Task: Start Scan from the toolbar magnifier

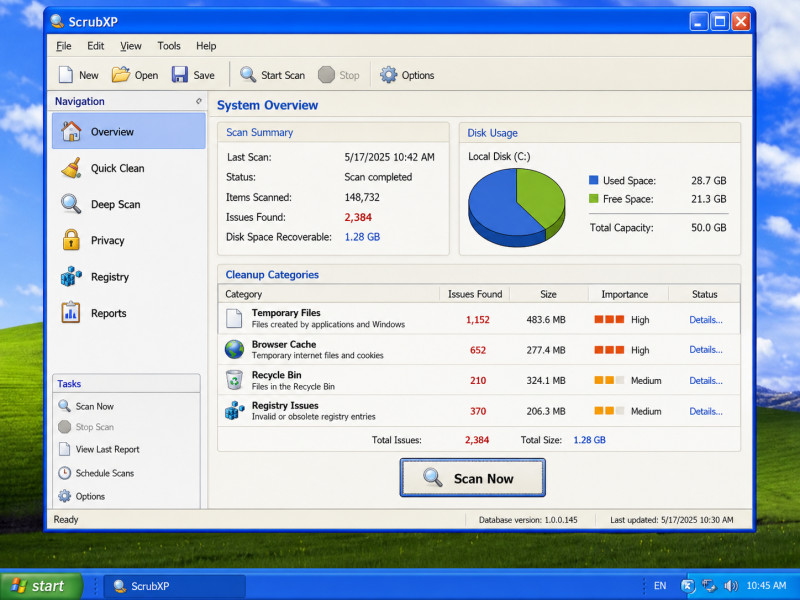Action: [x=248, y=75]
